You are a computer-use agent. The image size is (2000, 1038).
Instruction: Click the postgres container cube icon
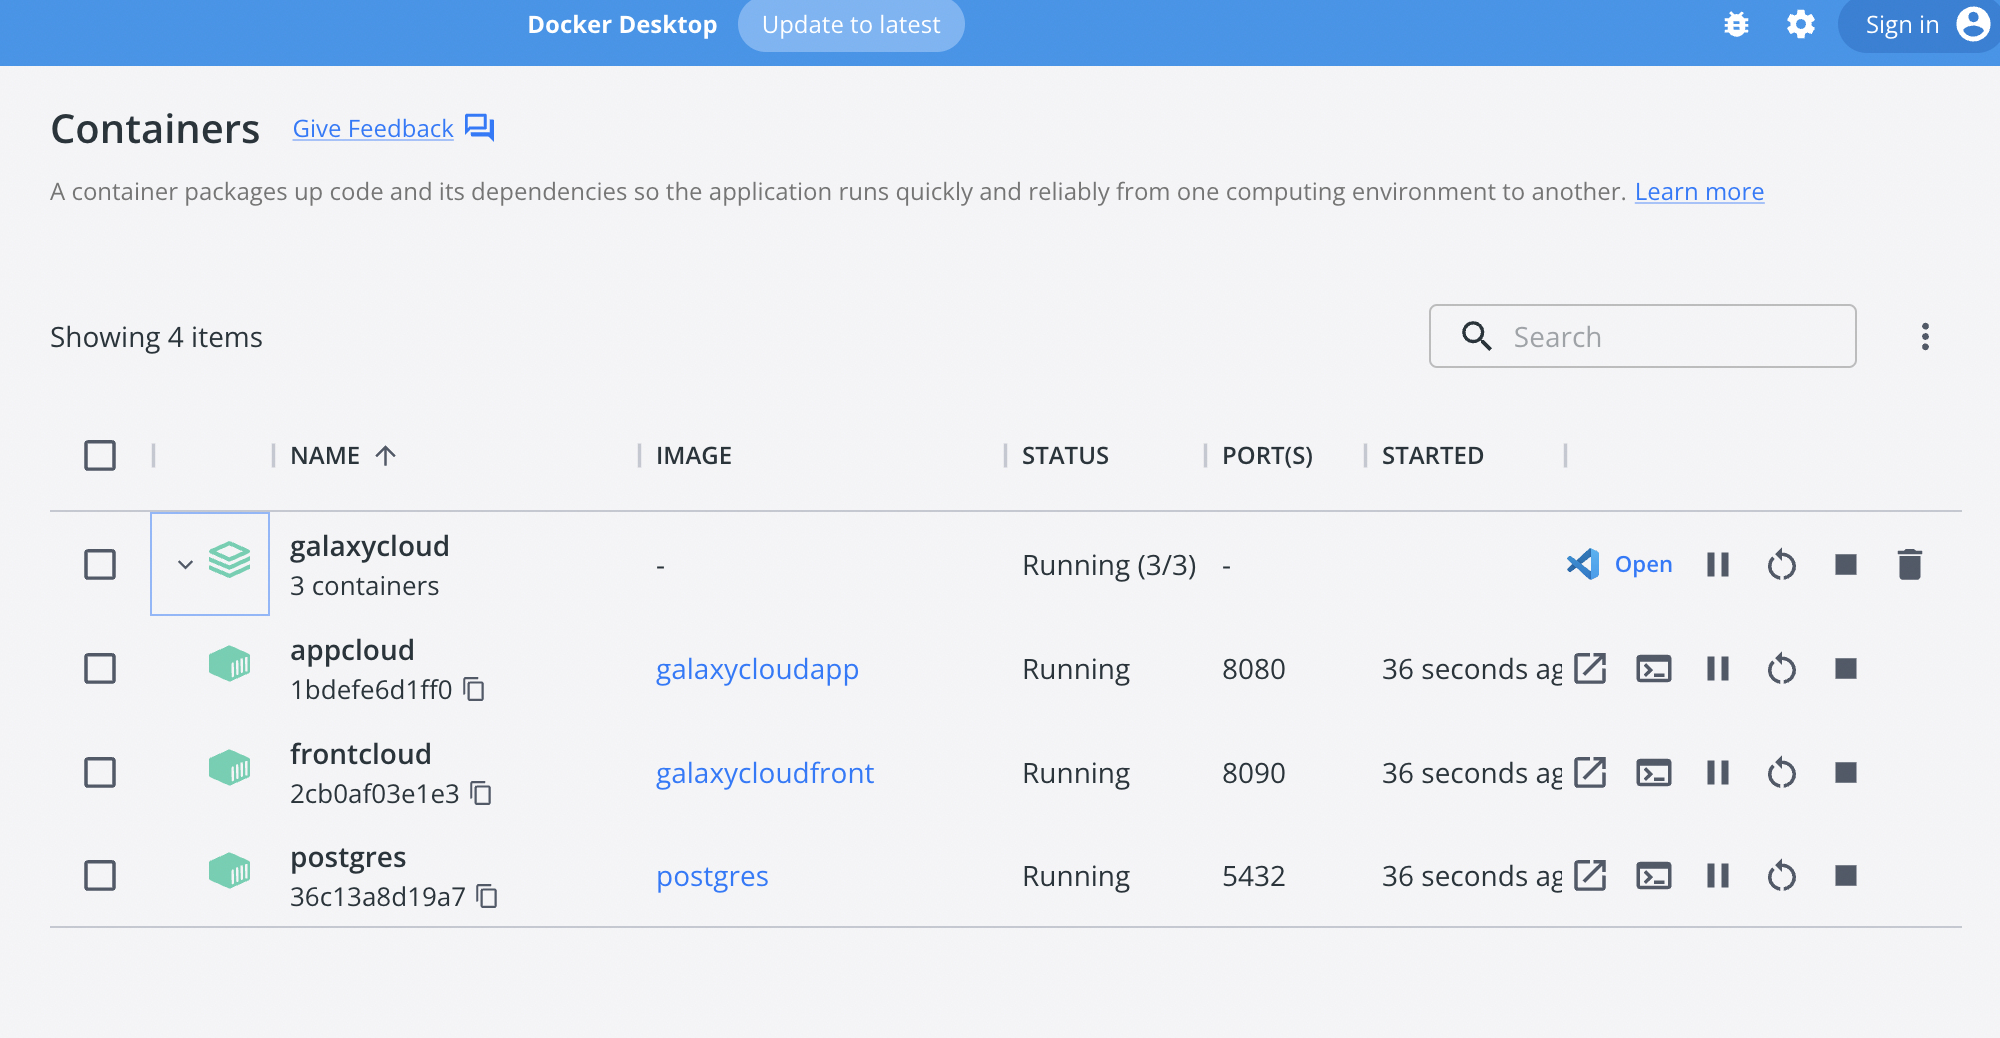point(229,871)
